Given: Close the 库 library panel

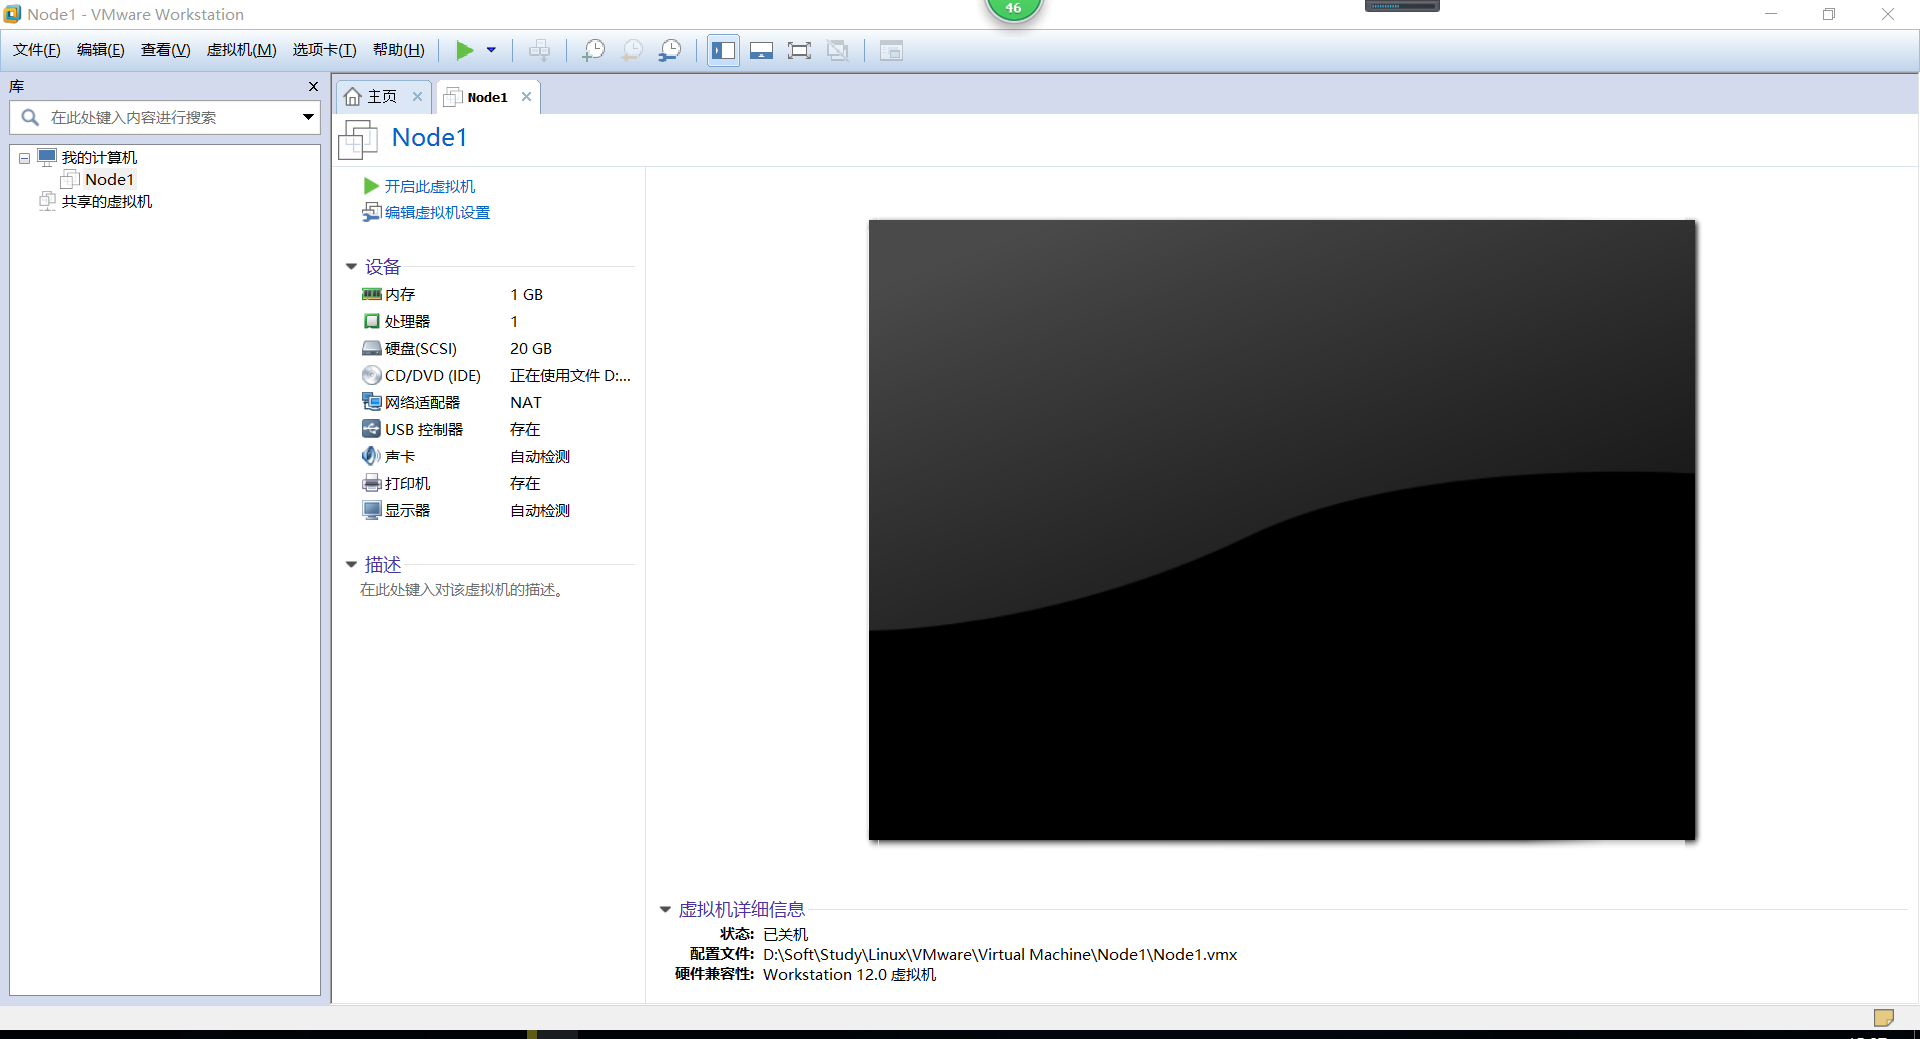Looking at the screenshot, I should click(x=313, y=87).
